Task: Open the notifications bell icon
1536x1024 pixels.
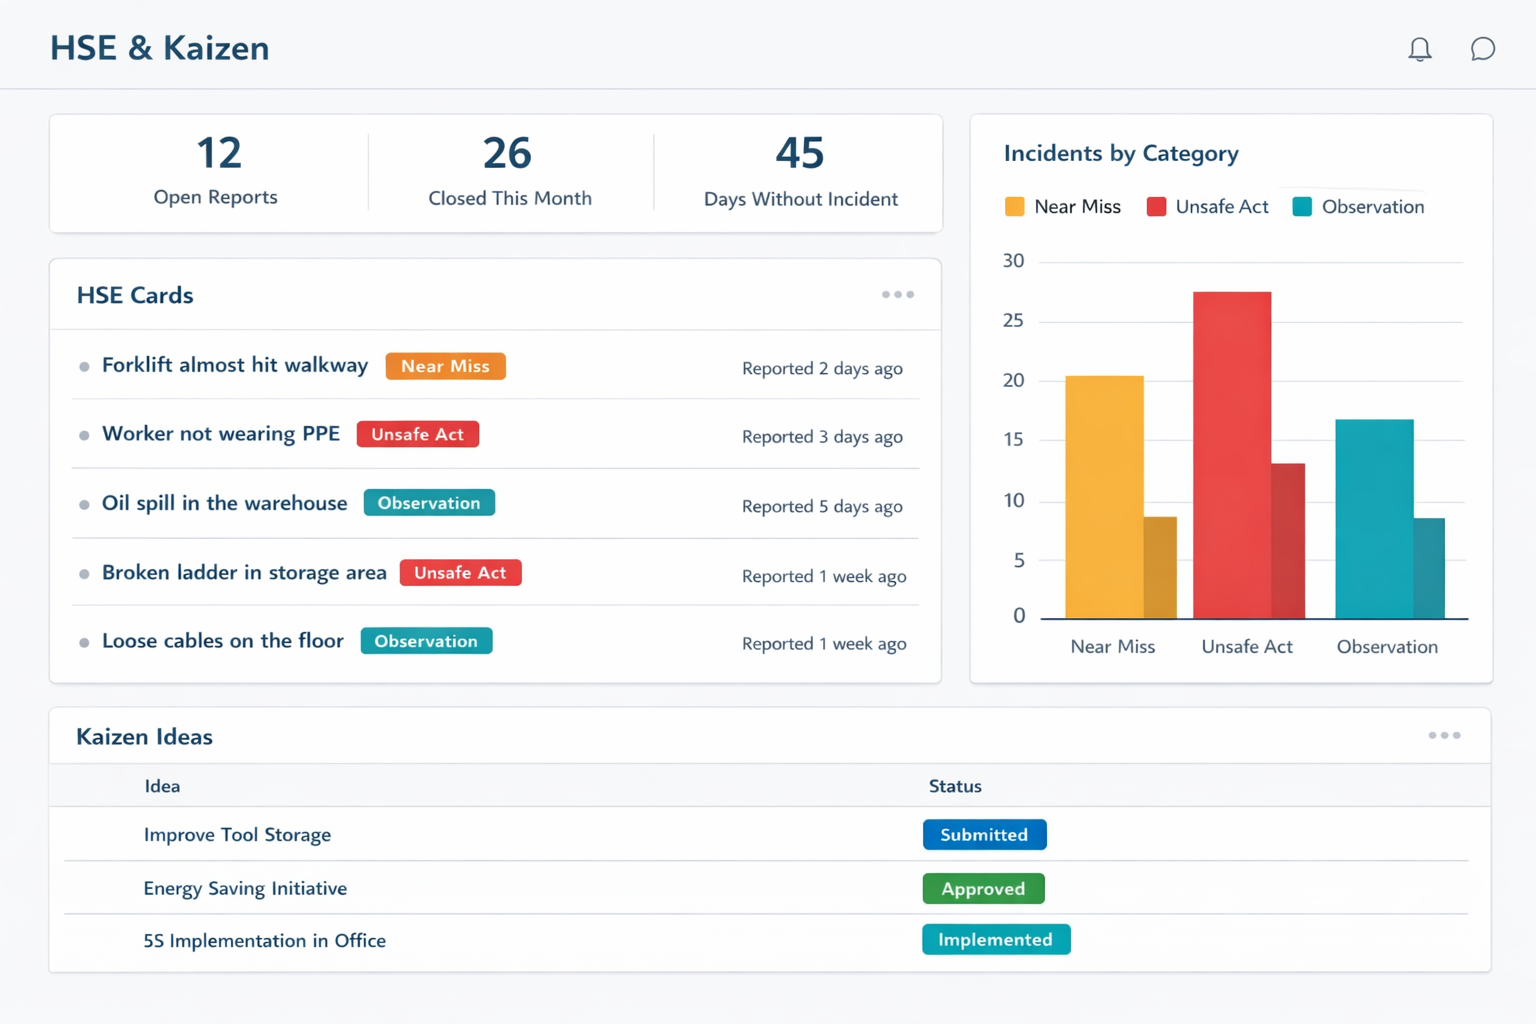Action: pos(1419,49)
